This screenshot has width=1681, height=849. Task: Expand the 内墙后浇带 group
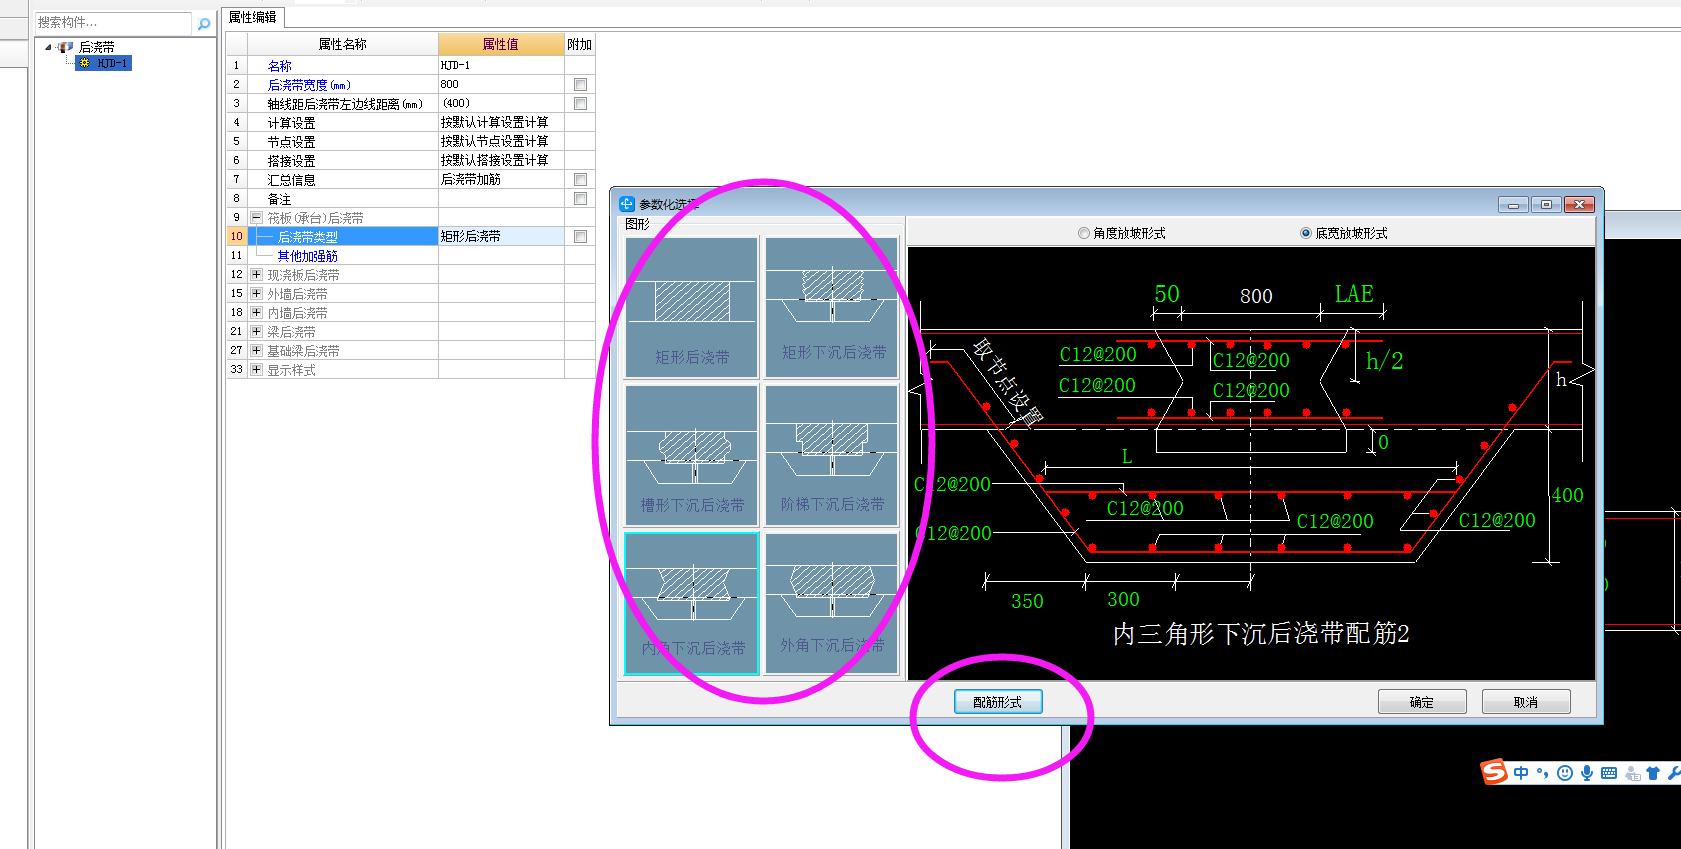(256, 313)
